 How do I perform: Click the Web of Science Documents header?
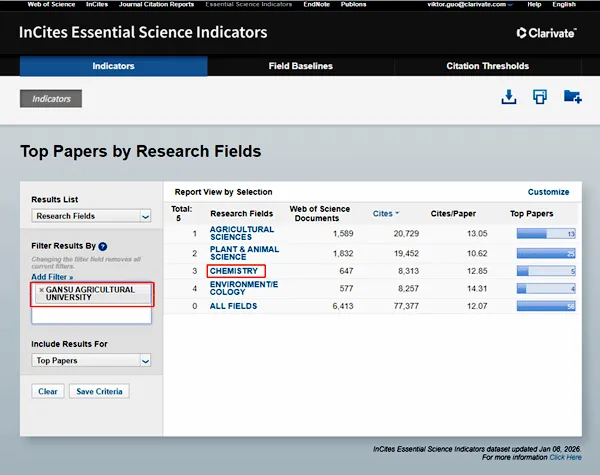point(320,214)
